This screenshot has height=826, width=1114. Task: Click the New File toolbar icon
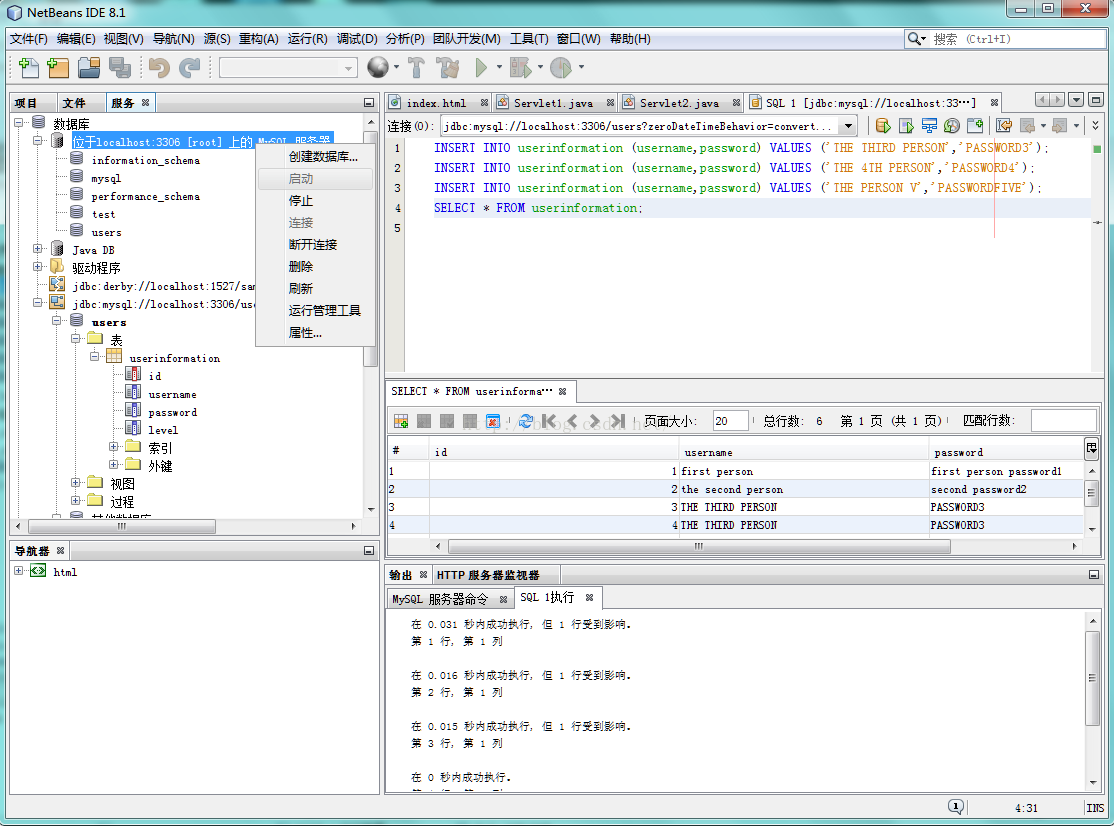[x=28, y=67]
